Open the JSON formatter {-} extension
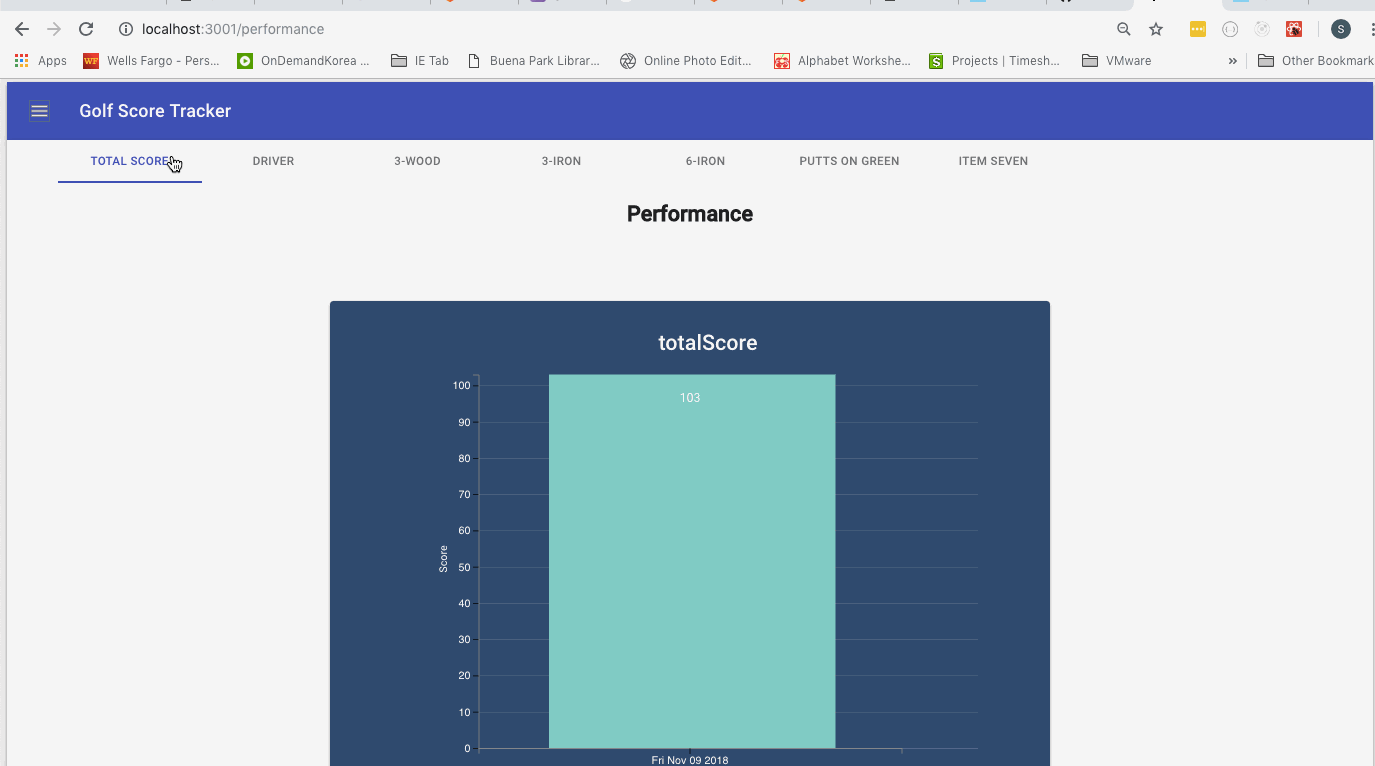The image size is (1375, 766). pos(1230,29)
